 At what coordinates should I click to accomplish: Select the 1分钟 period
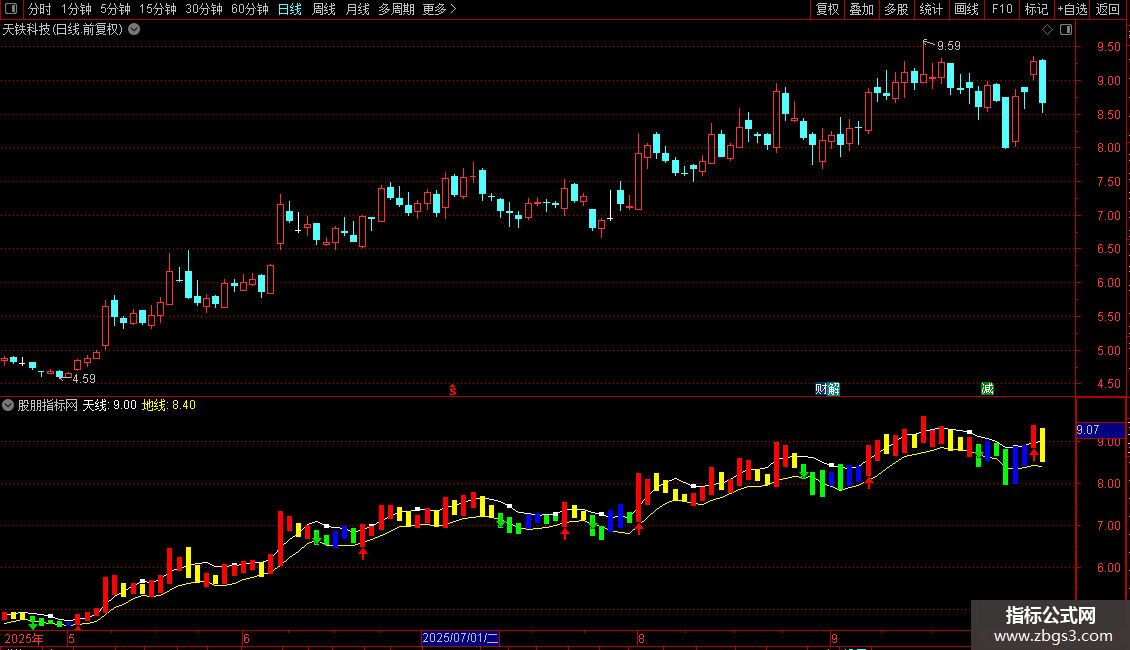point(76,9)
